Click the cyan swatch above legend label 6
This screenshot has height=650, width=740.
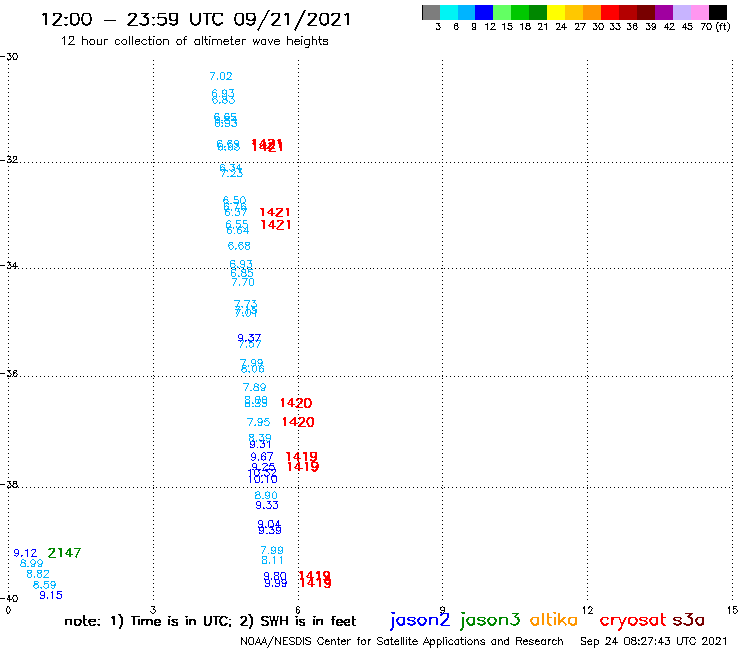click(449, 12)
